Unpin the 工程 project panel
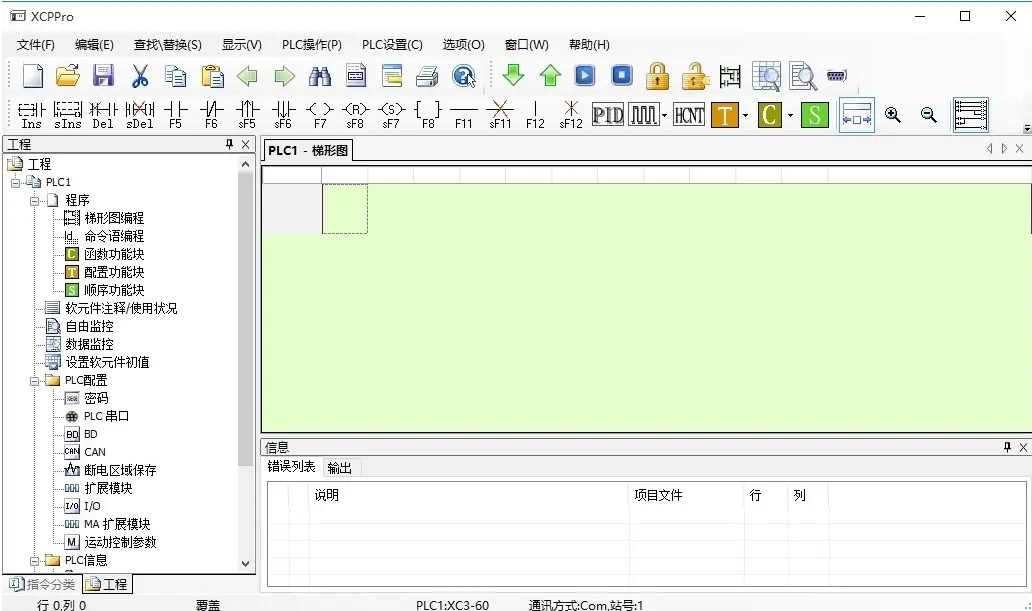 (229, 144)
